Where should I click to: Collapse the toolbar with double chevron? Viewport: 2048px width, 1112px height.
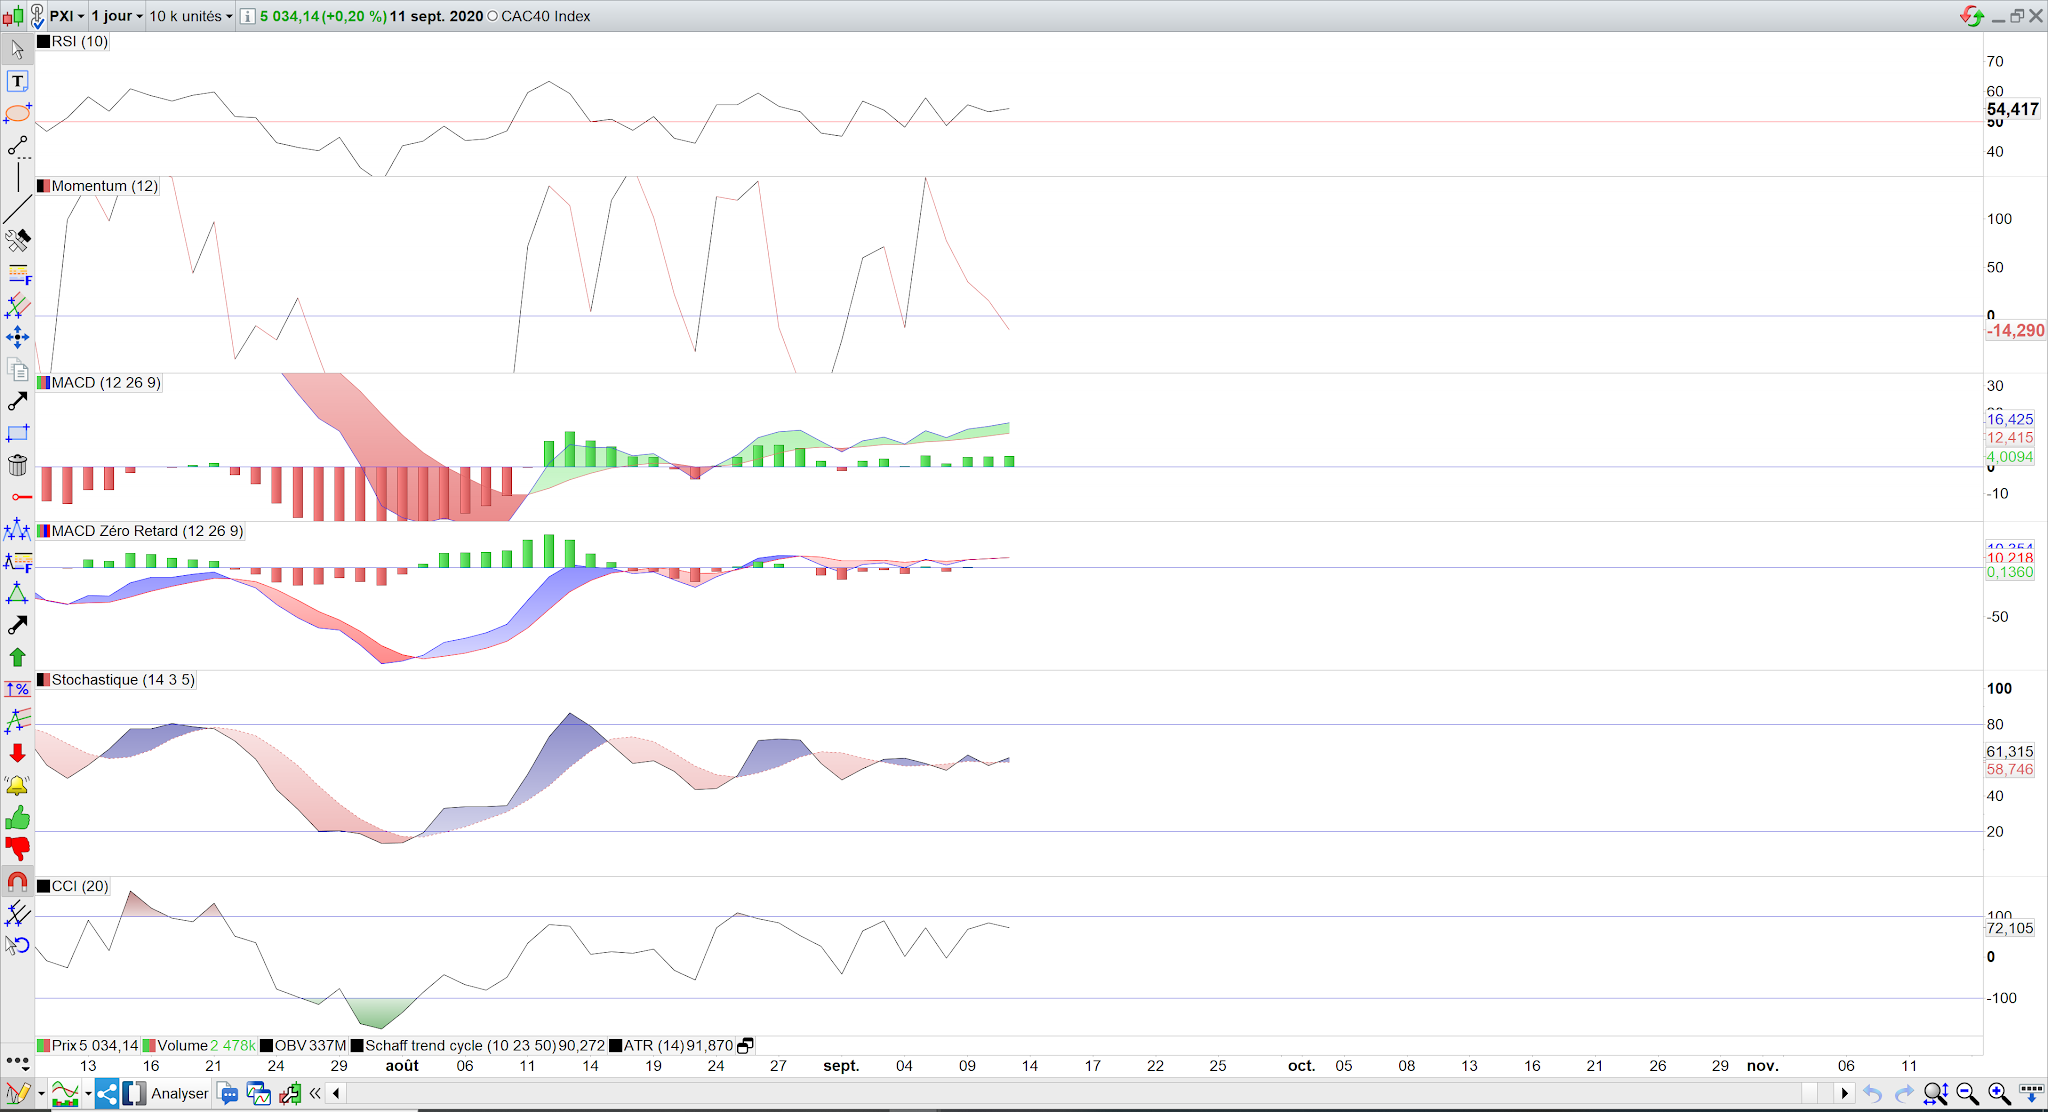315,1093
